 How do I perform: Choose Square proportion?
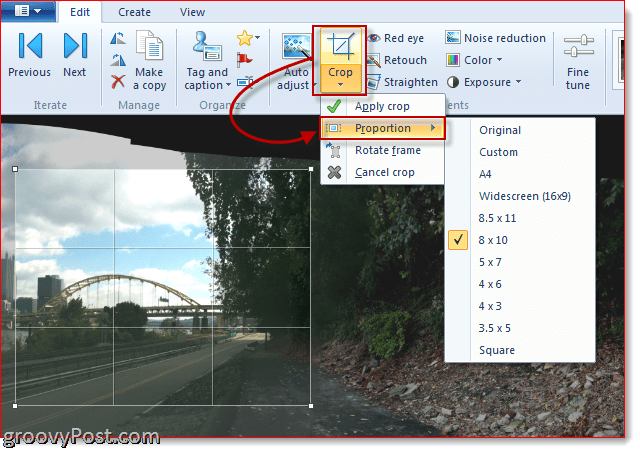(x=520, y=351)
